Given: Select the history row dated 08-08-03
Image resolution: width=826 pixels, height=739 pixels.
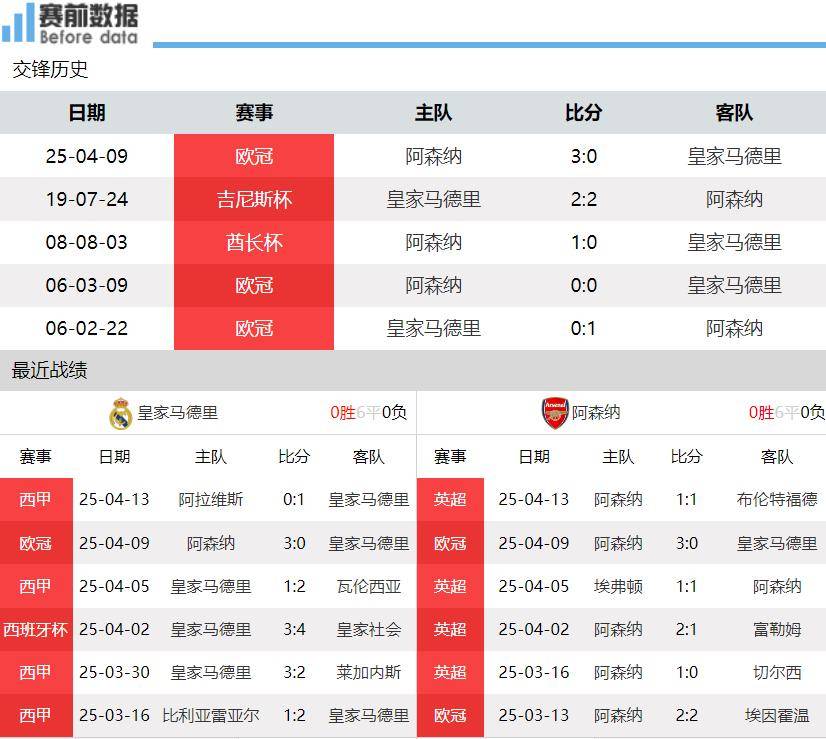Looking at the screenshot, I should tap(413, 242).
